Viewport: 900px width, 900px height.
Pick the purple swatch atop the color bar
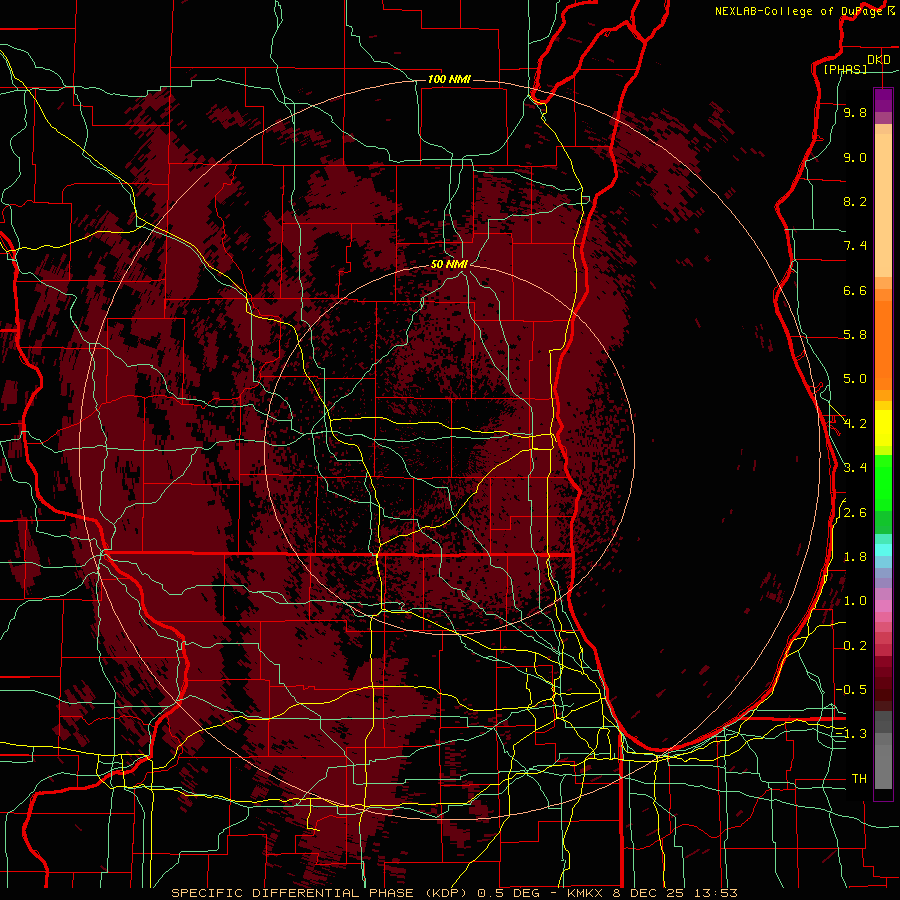(x=883, y=100)
